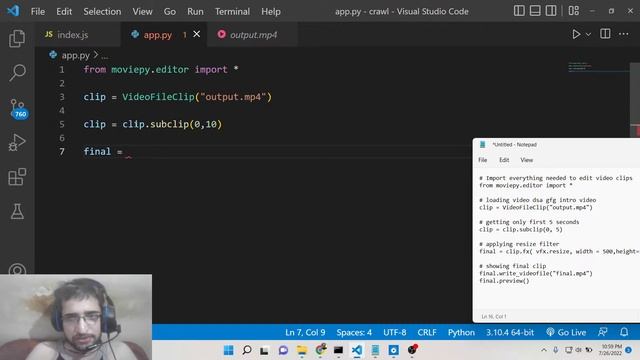Viewport: 640px width, 360px height.
Task: Click the editor vertical scrollbar
Action: pyautogui.click(x=635, y=101)
